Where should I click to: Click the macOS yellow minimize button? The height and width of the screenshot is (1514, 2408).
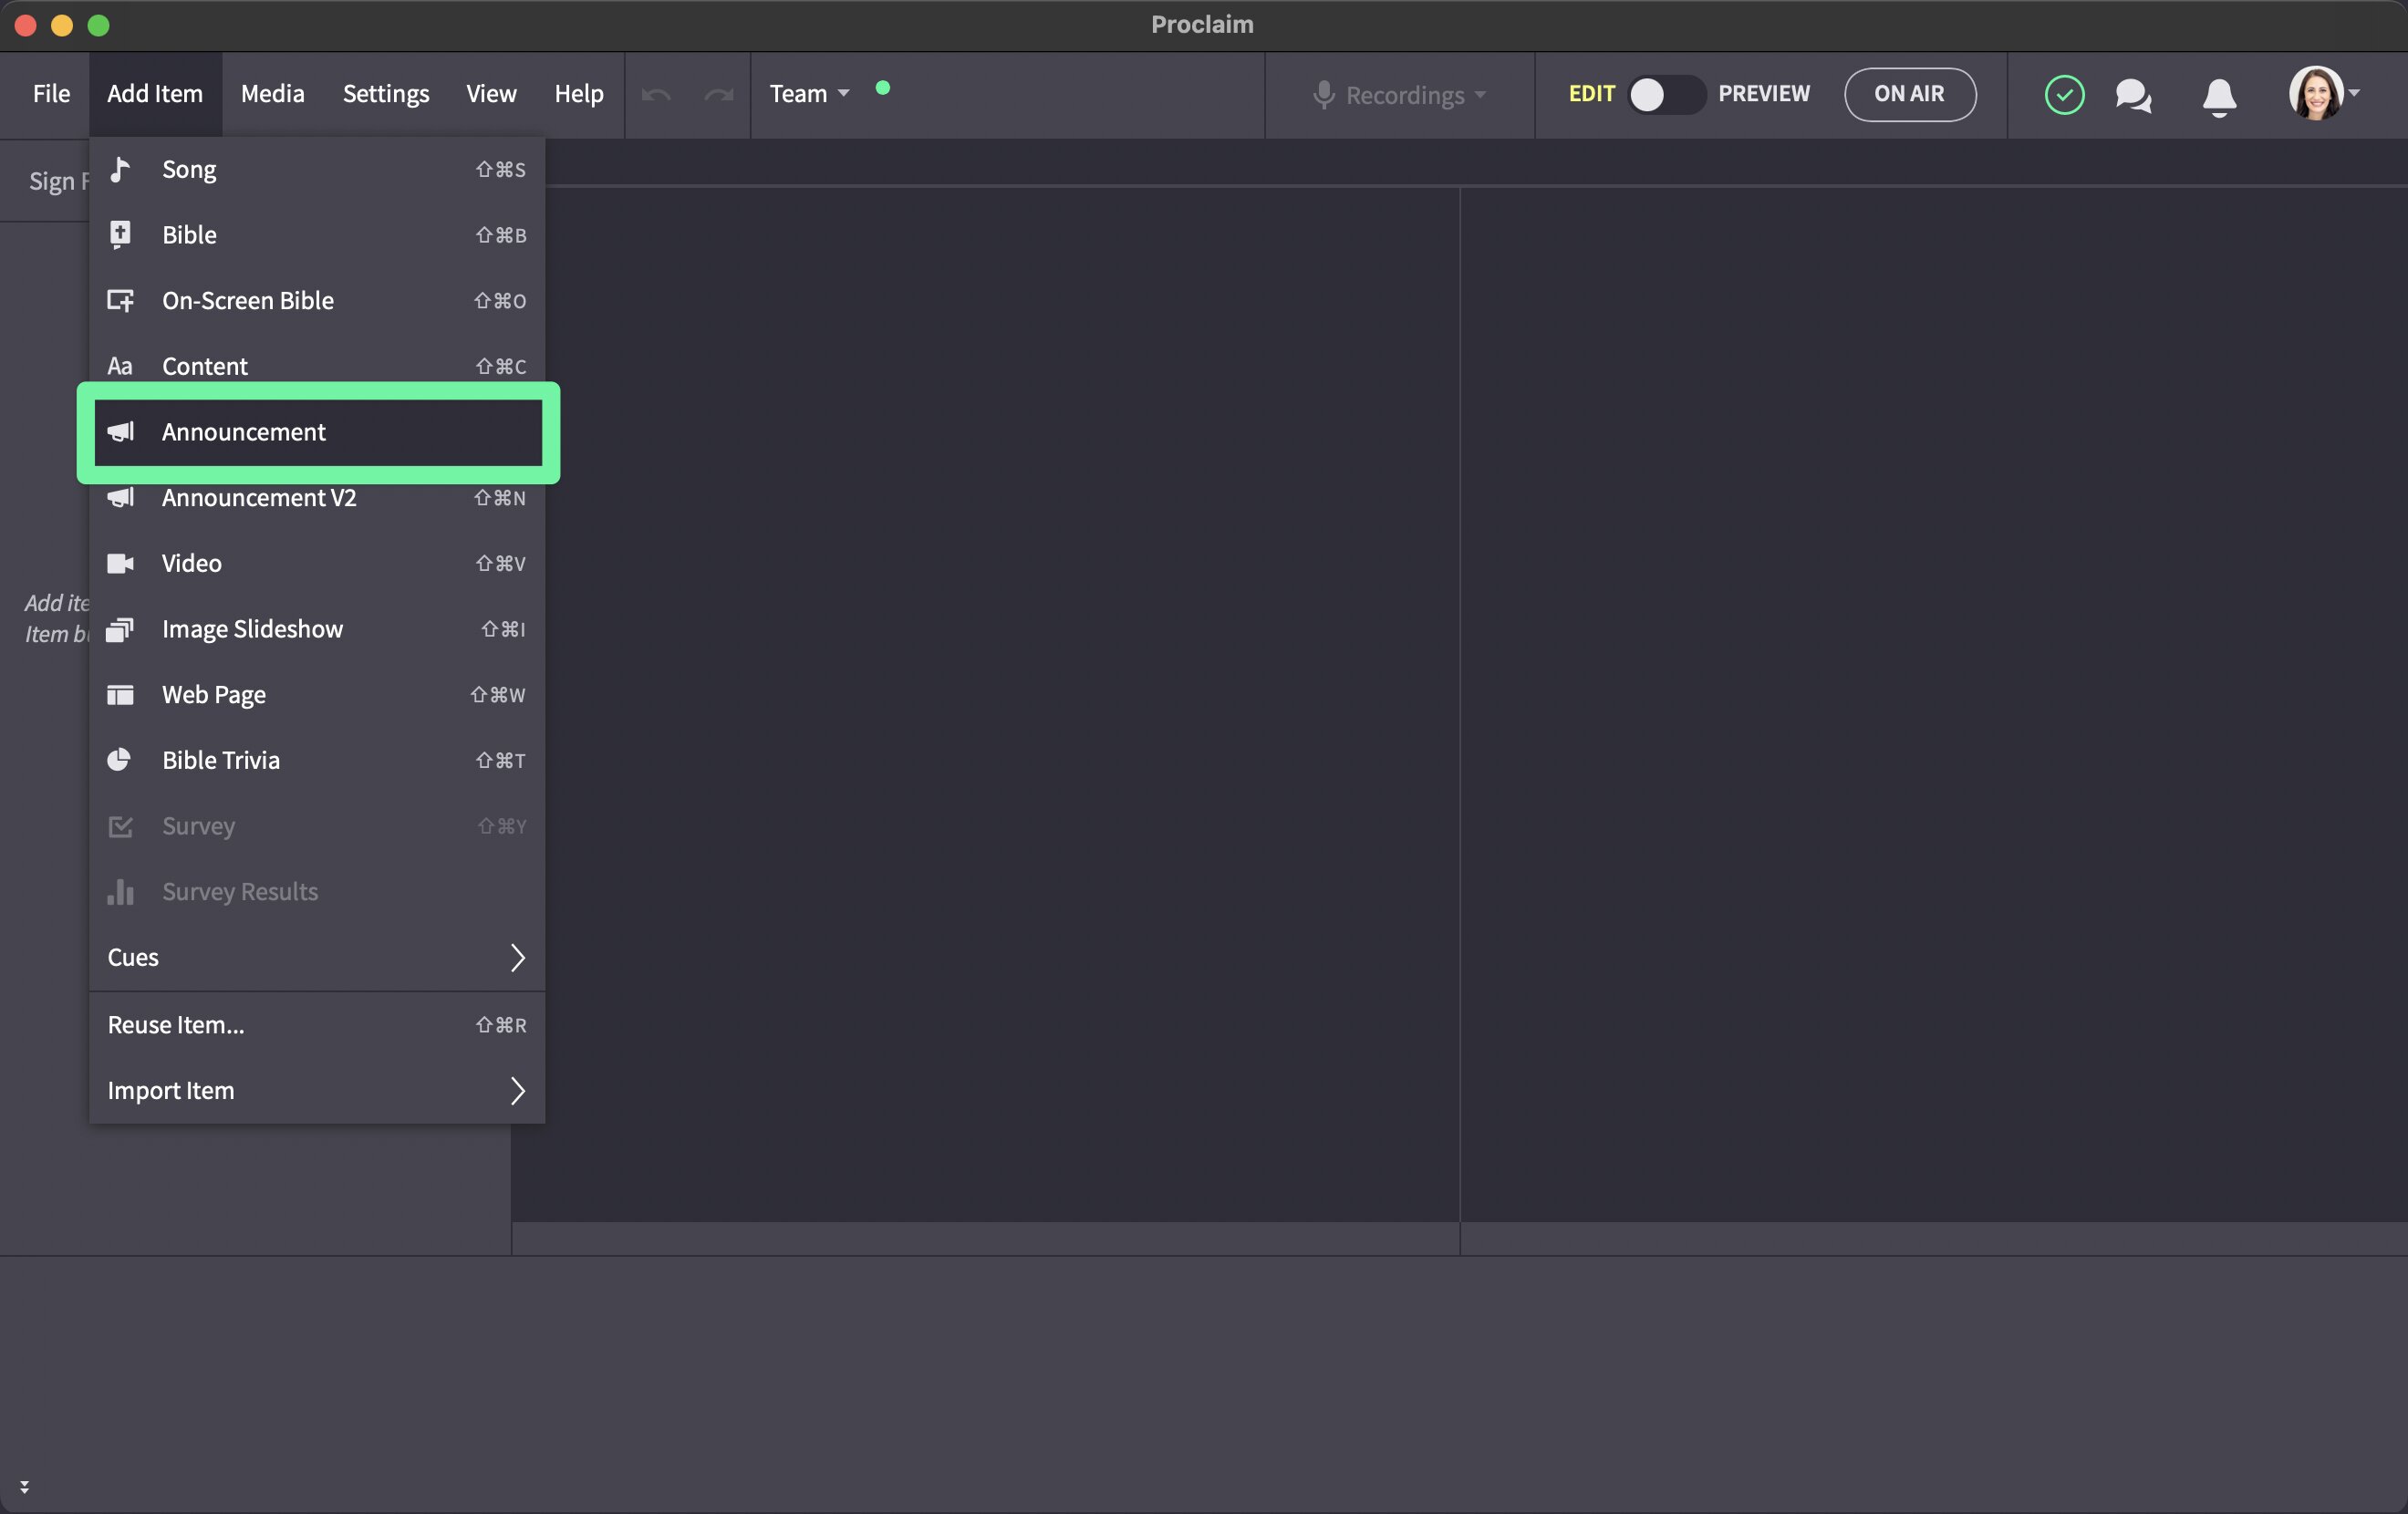point(62,25)
